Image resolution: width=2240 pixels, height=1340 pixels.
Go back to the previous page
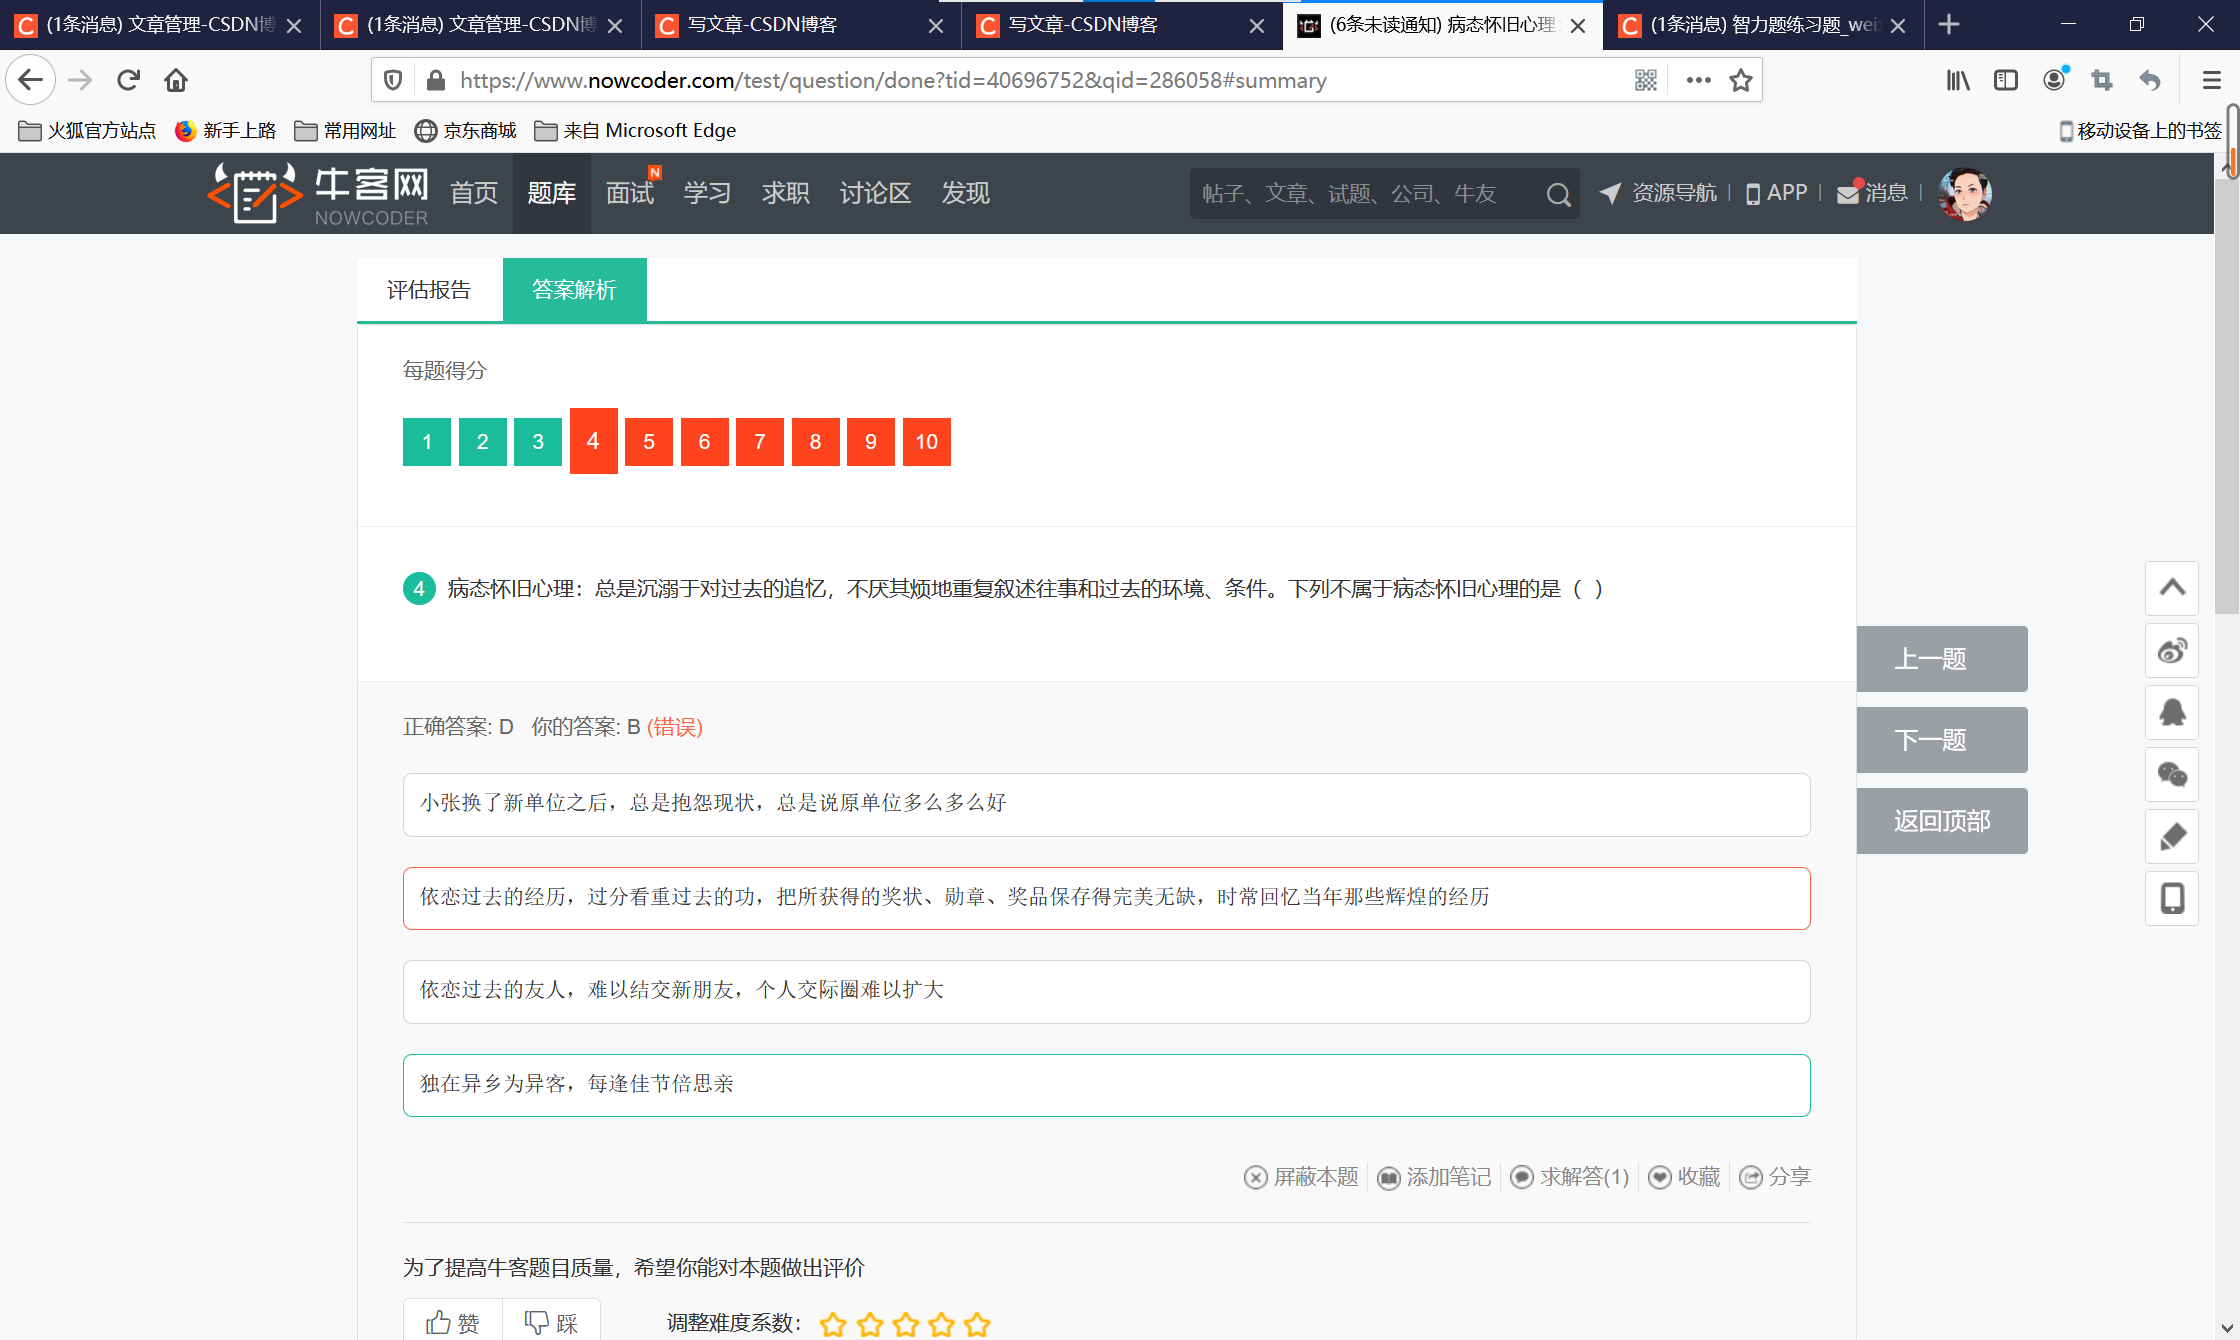[x=31, y=80]
